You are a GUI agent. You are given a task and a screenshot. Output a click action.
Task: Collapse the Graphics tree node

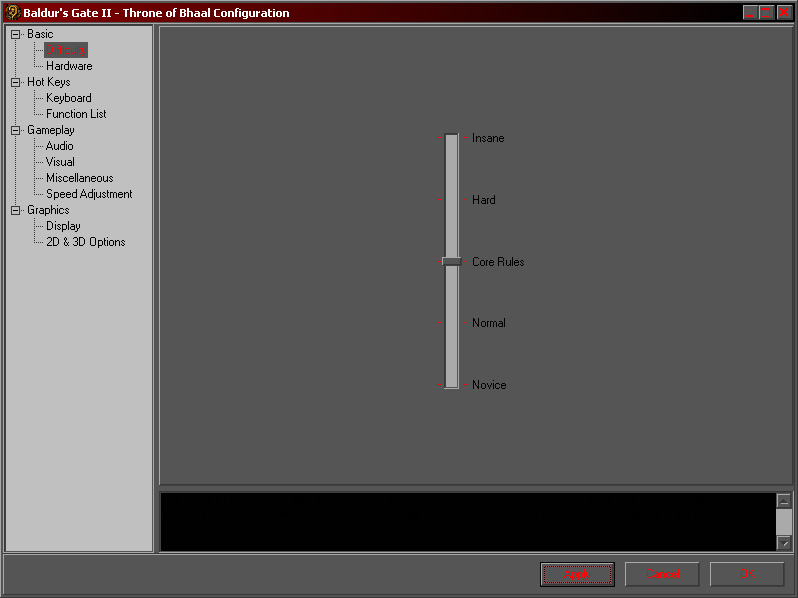[x=16, y=210]
